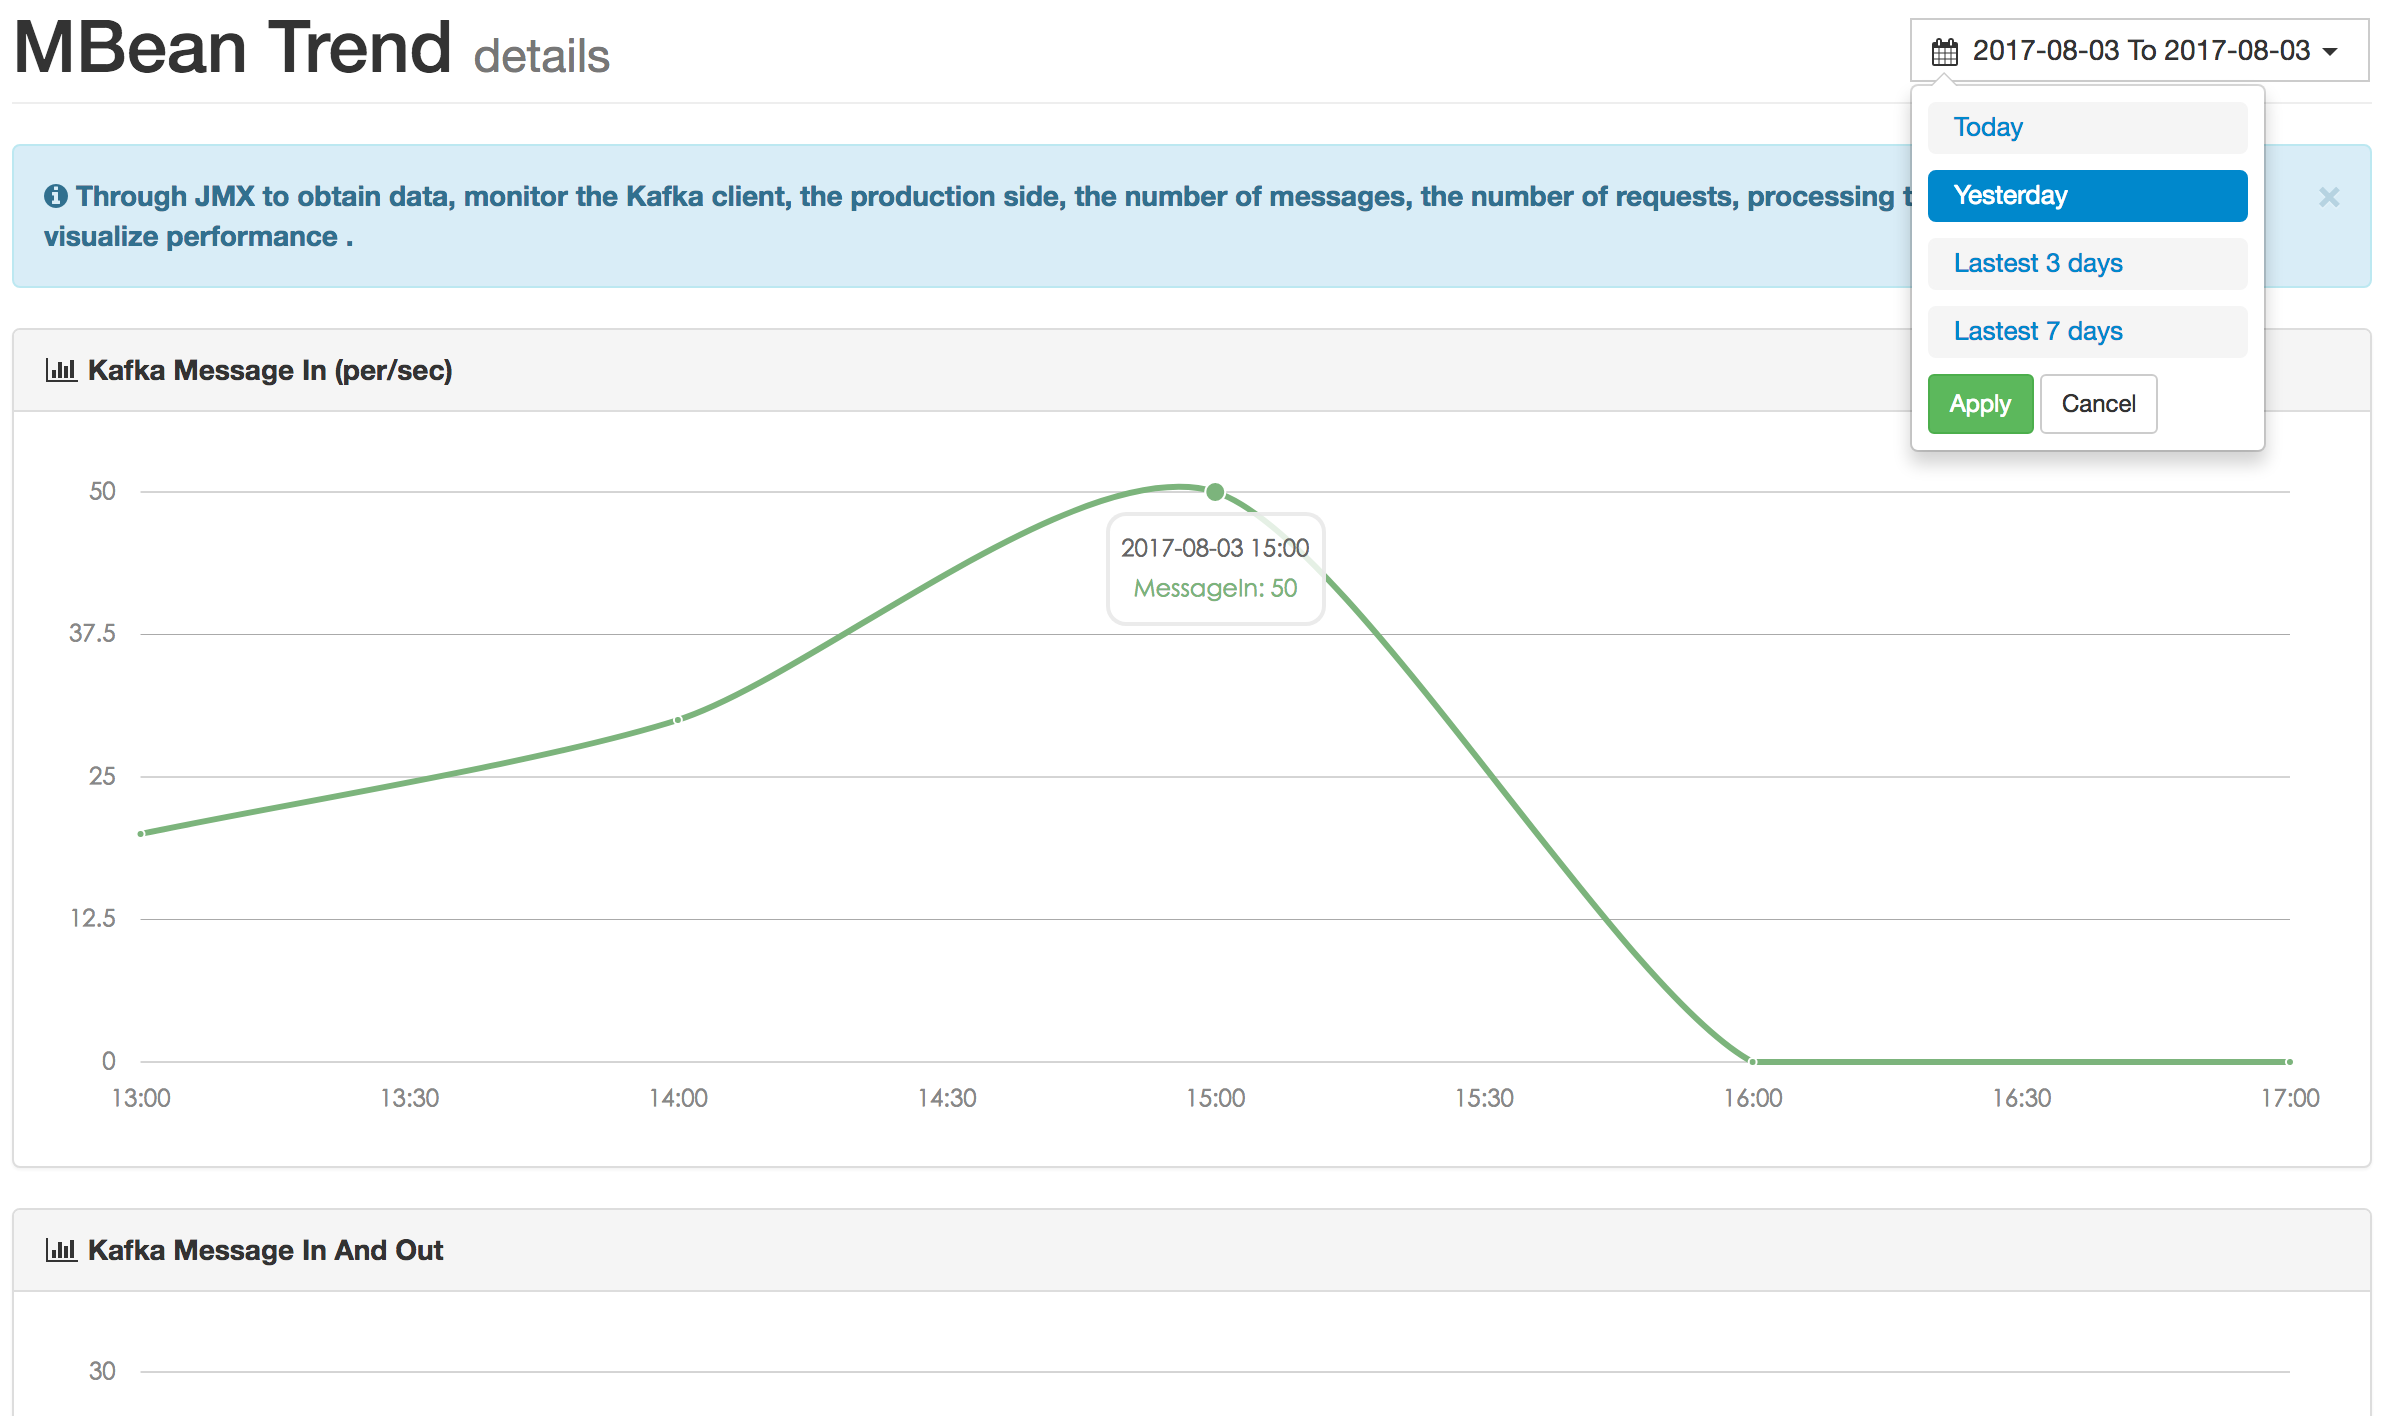Open the 2017-08-03 date range selector
This screenshot has height=1416, width=2388.
coord(2139,50)
